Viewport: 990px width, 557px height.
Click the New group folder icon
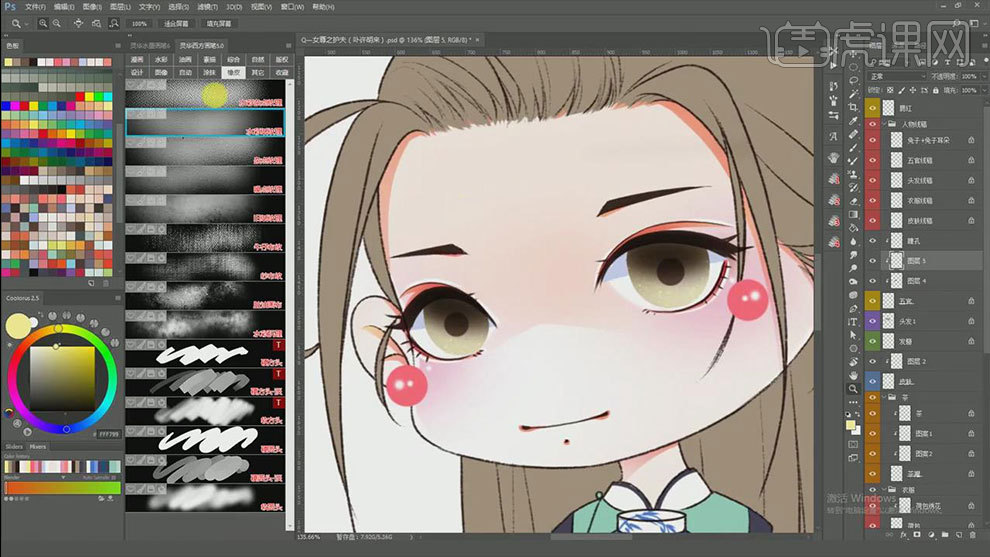click(x=945, y=535)
